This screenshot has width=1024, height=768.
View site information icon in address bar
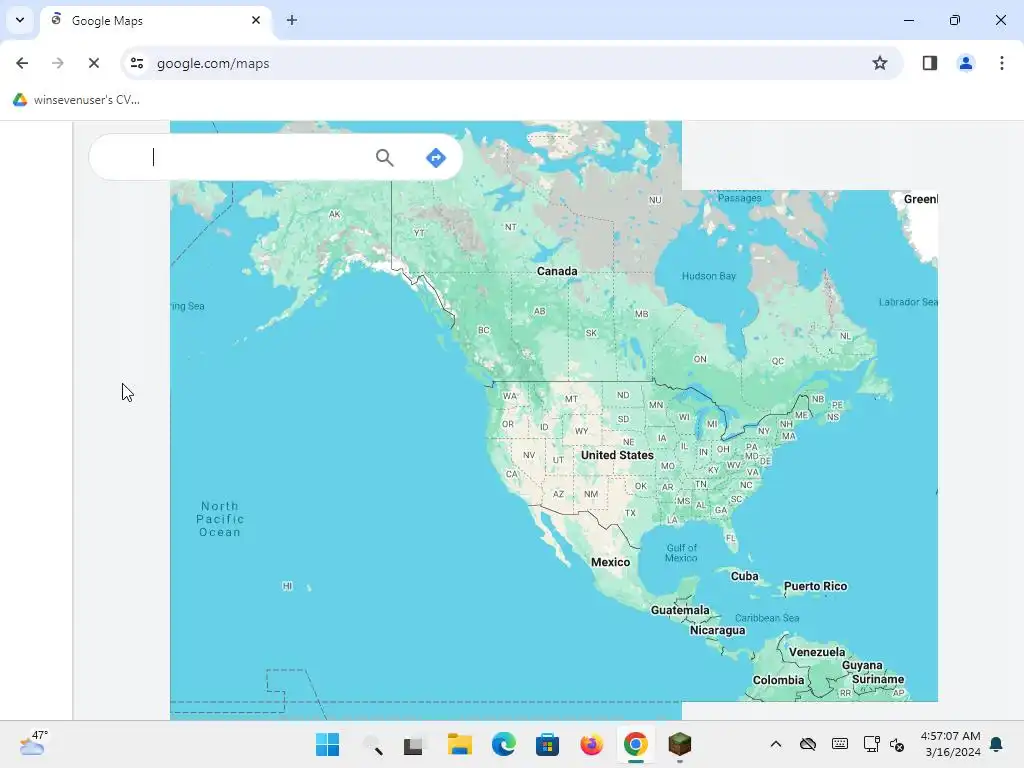coord(137,63)
